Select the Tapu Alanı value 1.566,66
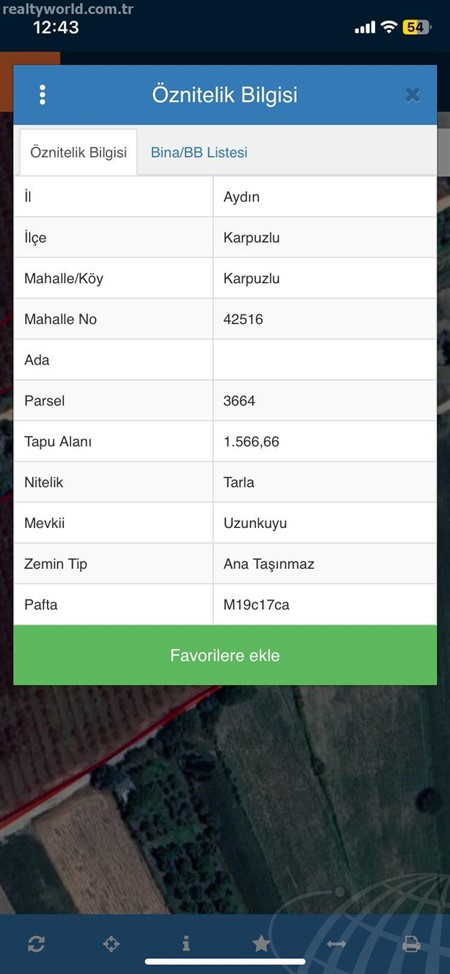This screenshot has width=450, height=974. point(251,442)
